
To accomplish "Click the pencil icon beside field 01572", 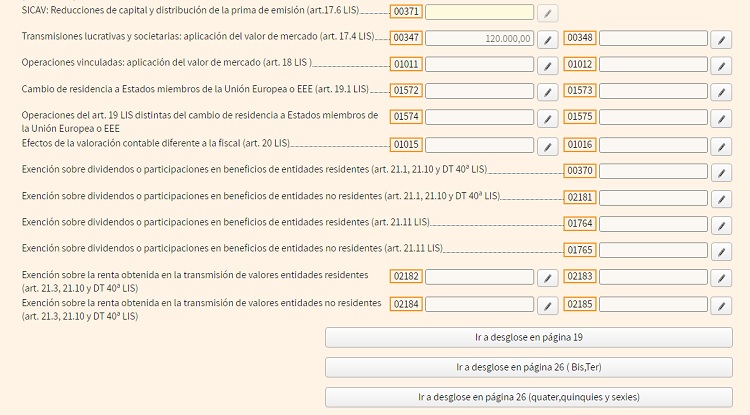I will (548, 92).
